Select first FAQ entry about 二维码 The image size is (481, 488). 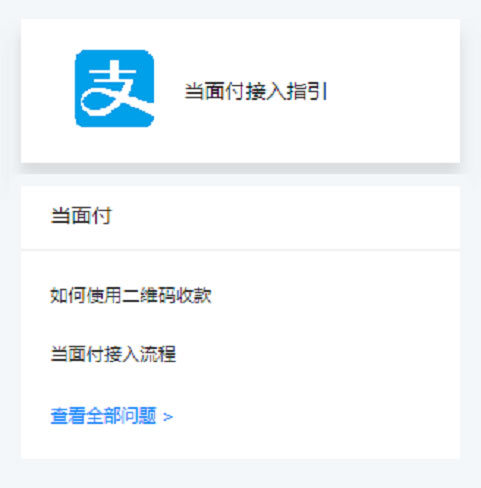point(131,295)
